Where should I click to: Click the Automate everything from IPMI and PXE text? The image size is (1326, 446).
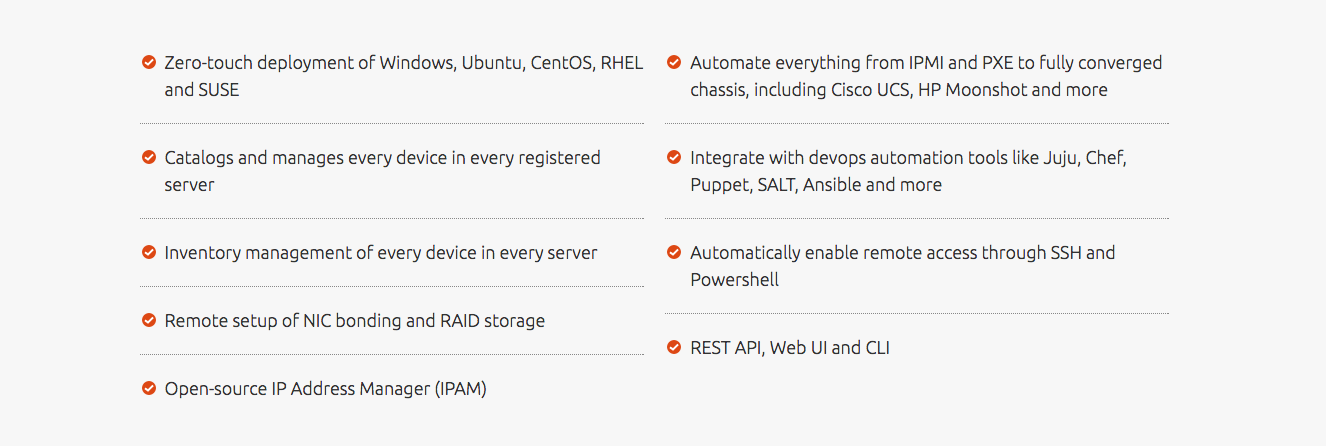coord(926,76)
